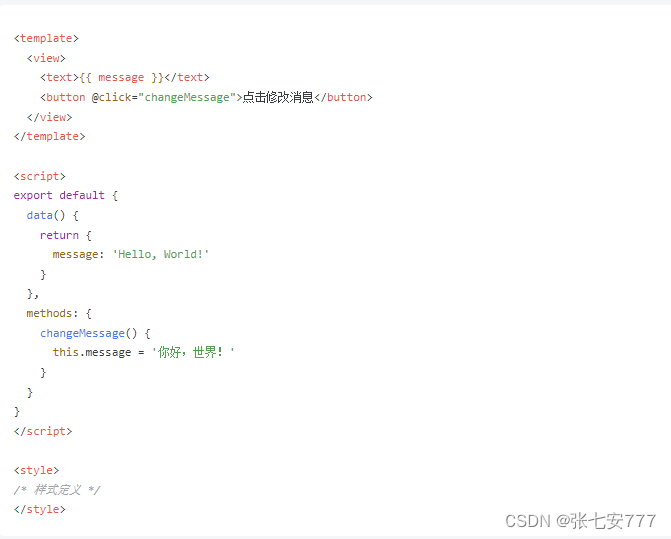Click the 'data() {' line
The height and width of the screenshot is (539, 671).
52,215
